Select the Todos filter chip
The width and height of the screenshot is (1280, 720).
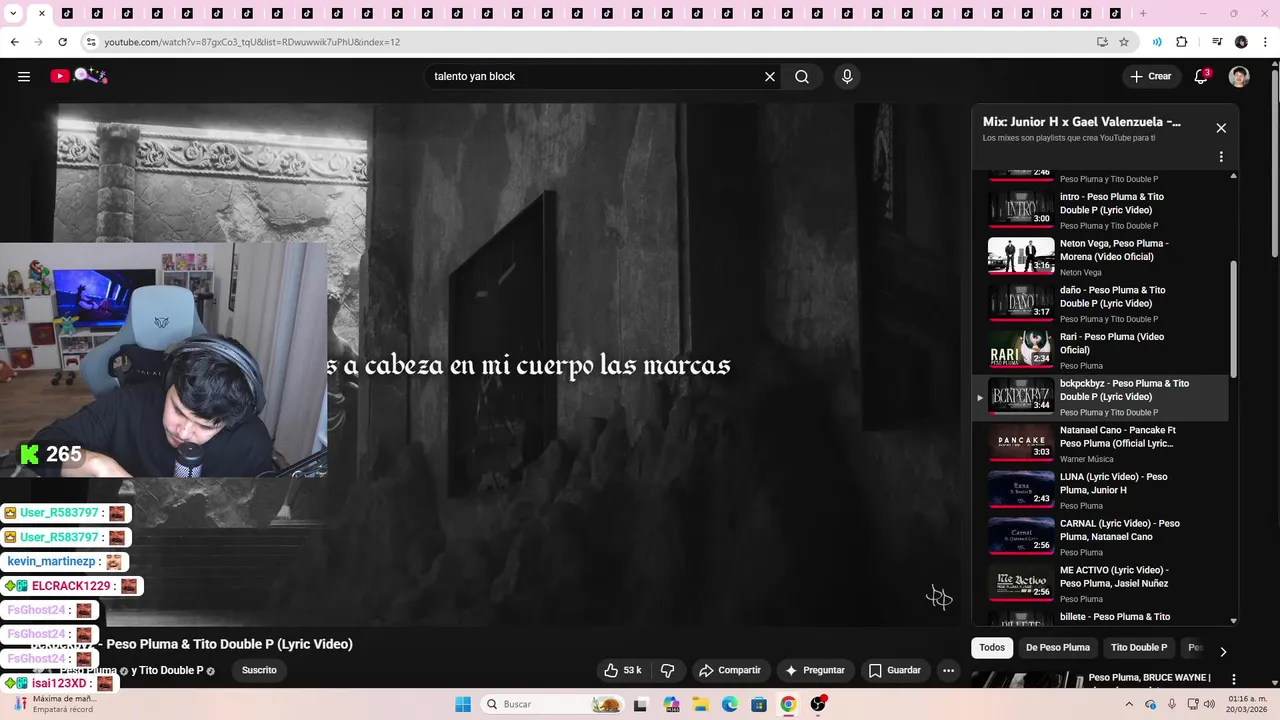tap(992, 648)
